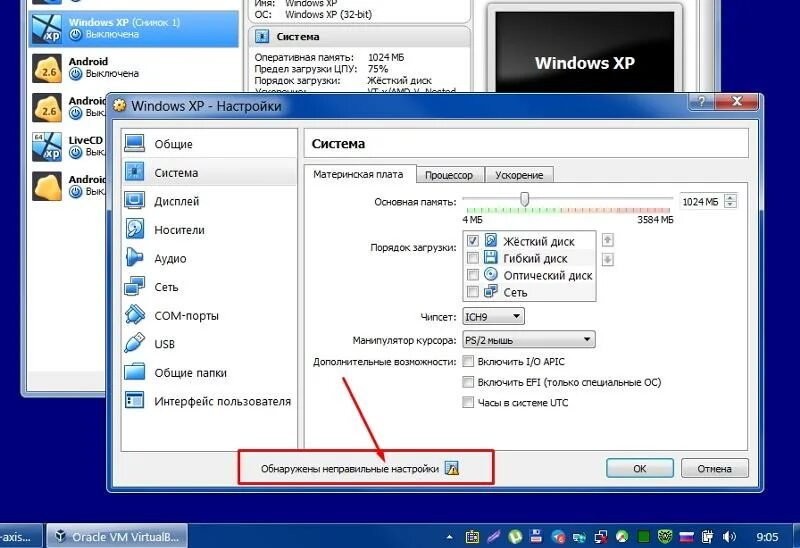Select the COM-порты connector icon
800x548 pixels.
click(x=135, y=315)
